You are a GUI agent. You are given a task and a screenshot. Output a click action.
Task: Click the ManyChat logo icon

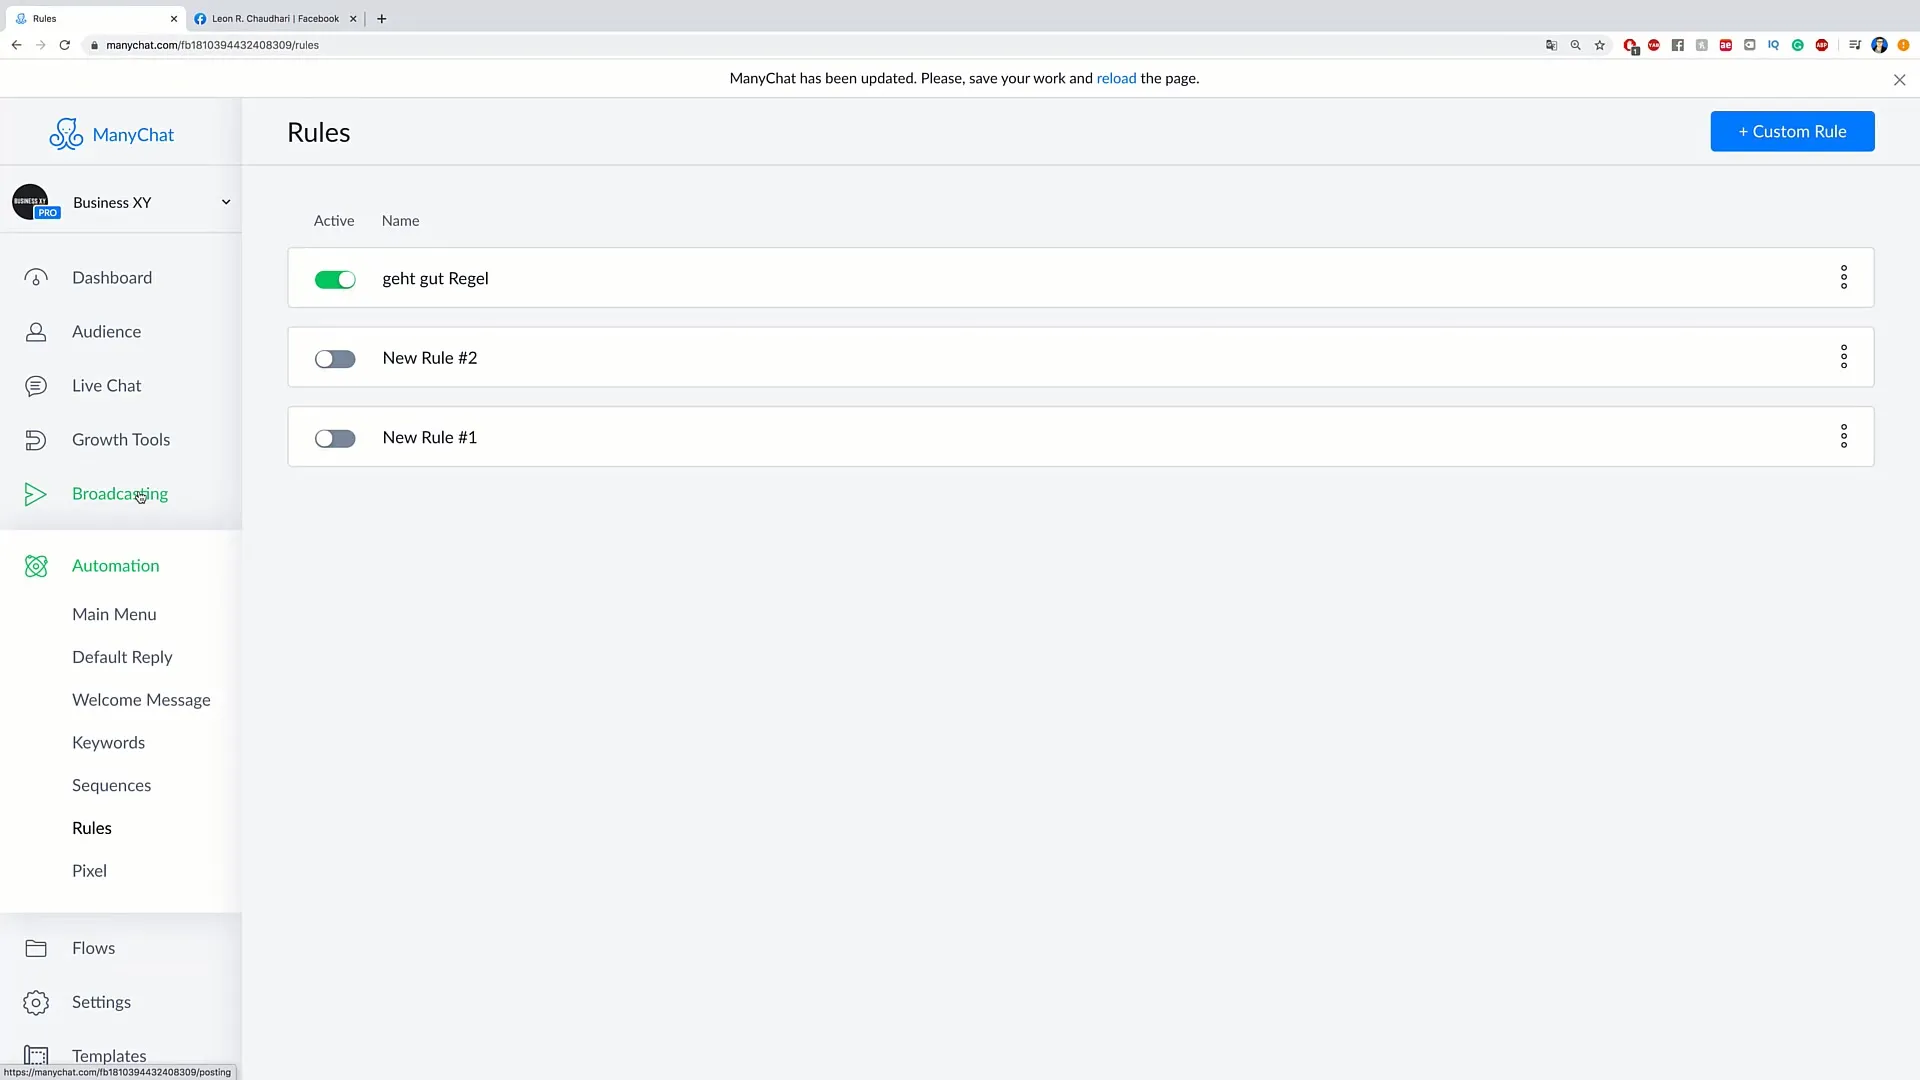point(66,133)
